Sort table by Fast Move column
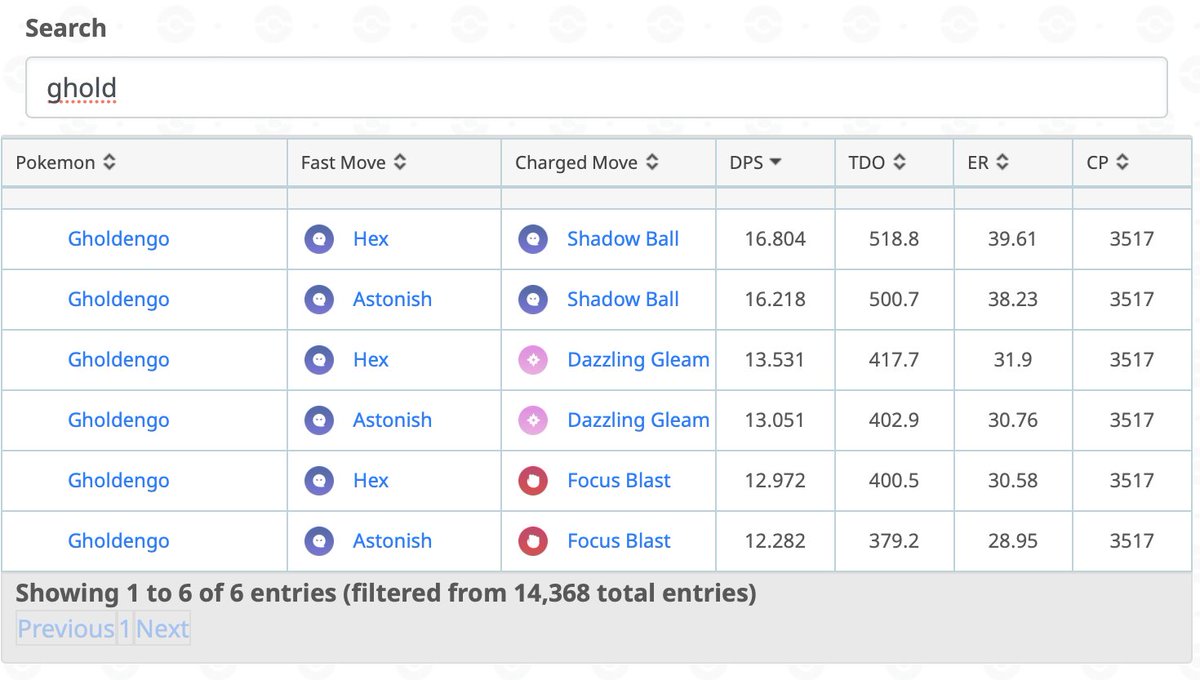The height and width of the screenshot is (680, 1200). point(394,162)
